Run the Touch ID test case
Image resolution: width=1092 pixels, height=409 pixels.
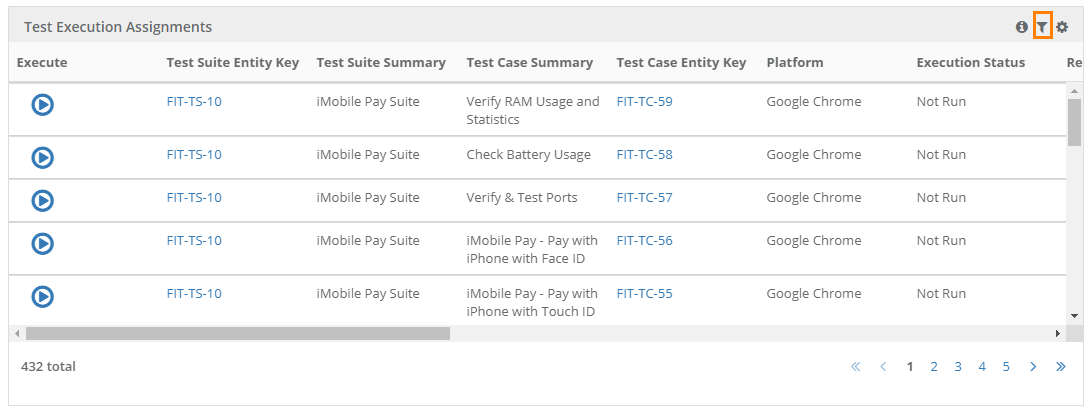point(43,296)
